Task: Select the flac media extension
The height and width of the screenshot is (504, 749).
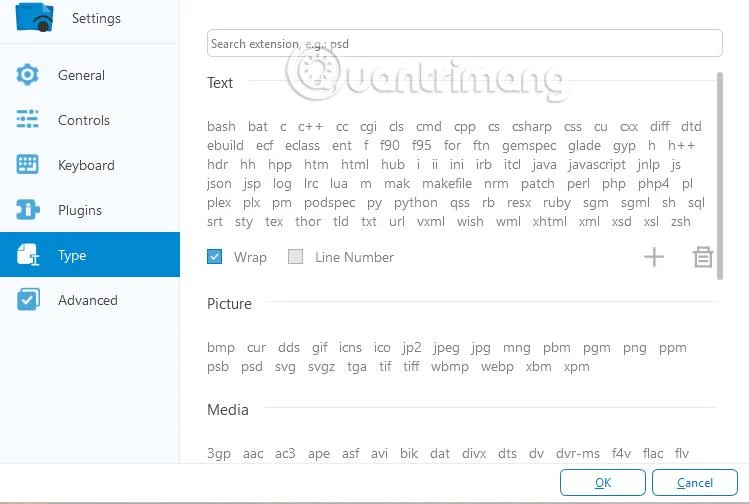Action: (653, 453)
